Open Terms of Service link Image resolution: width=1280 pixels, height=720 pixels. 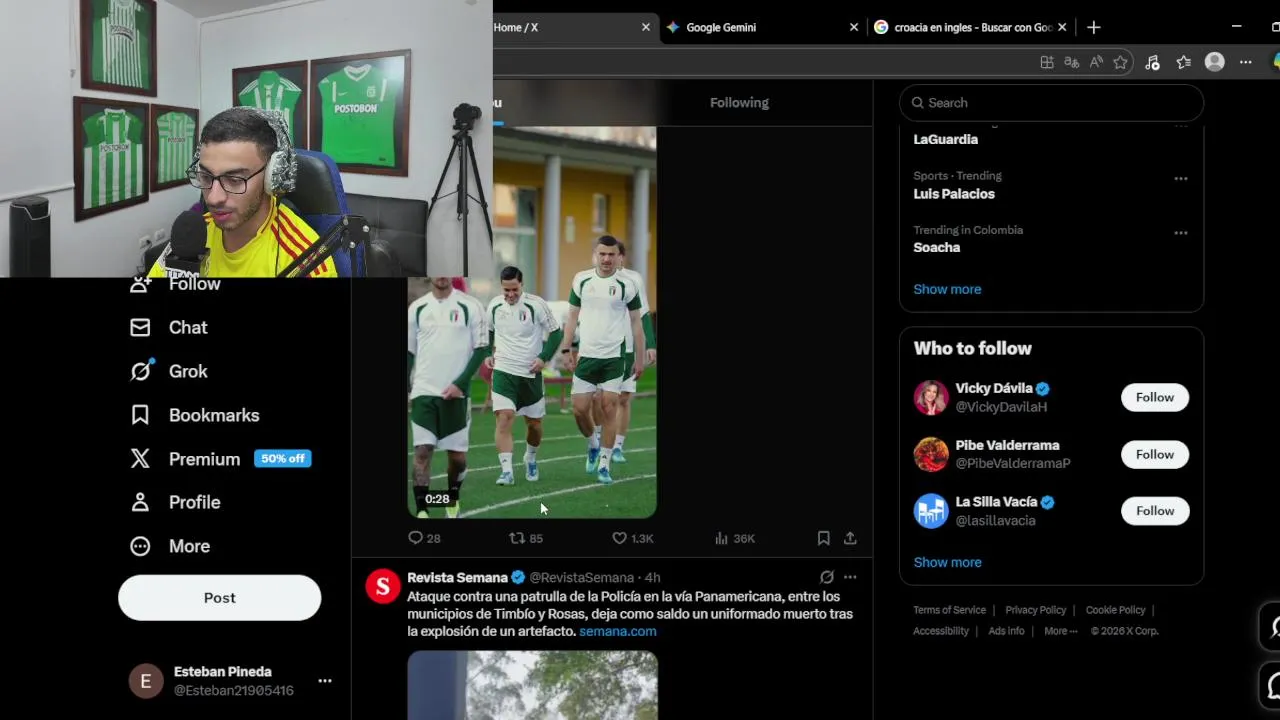click(x=949, y=610)
